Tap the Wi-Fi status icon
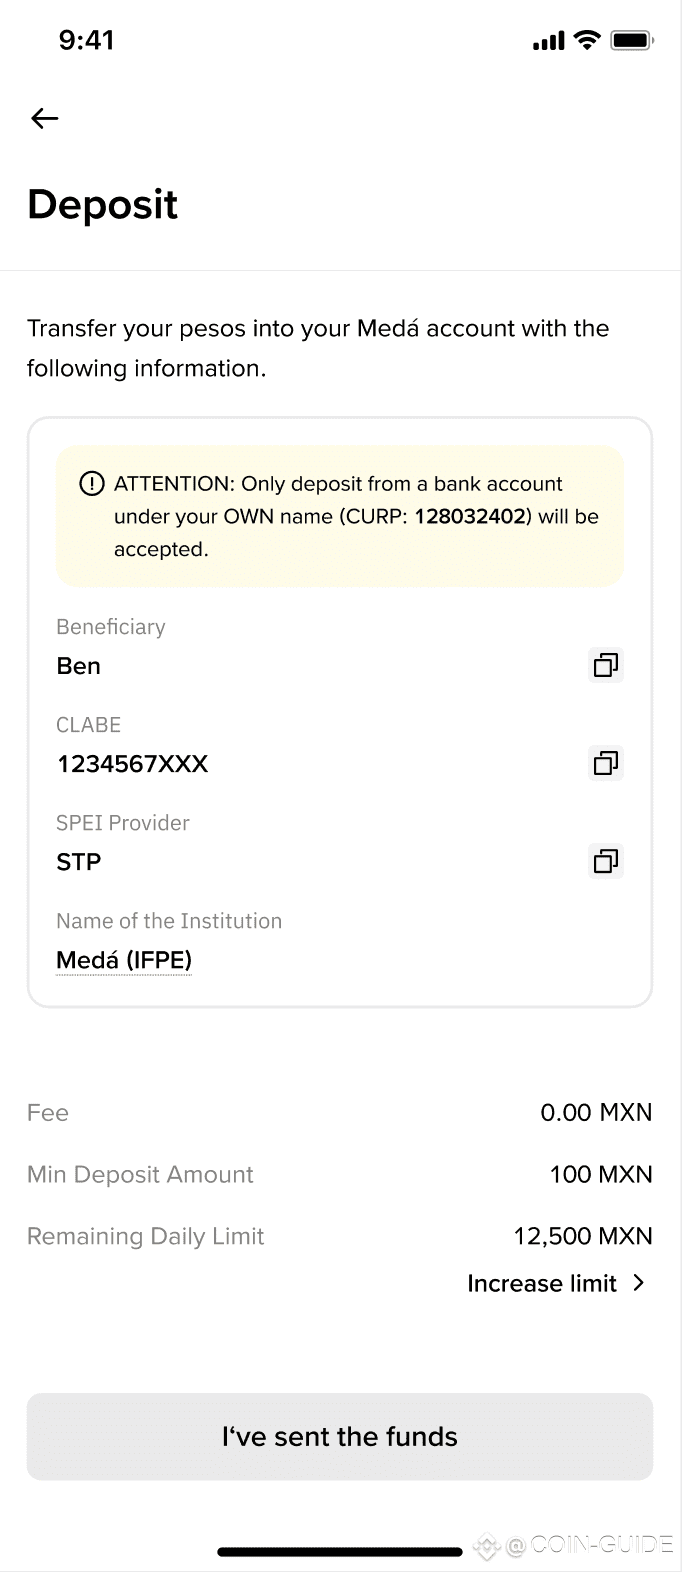Viewport: 682px width, 1572px height. point(587,41)
